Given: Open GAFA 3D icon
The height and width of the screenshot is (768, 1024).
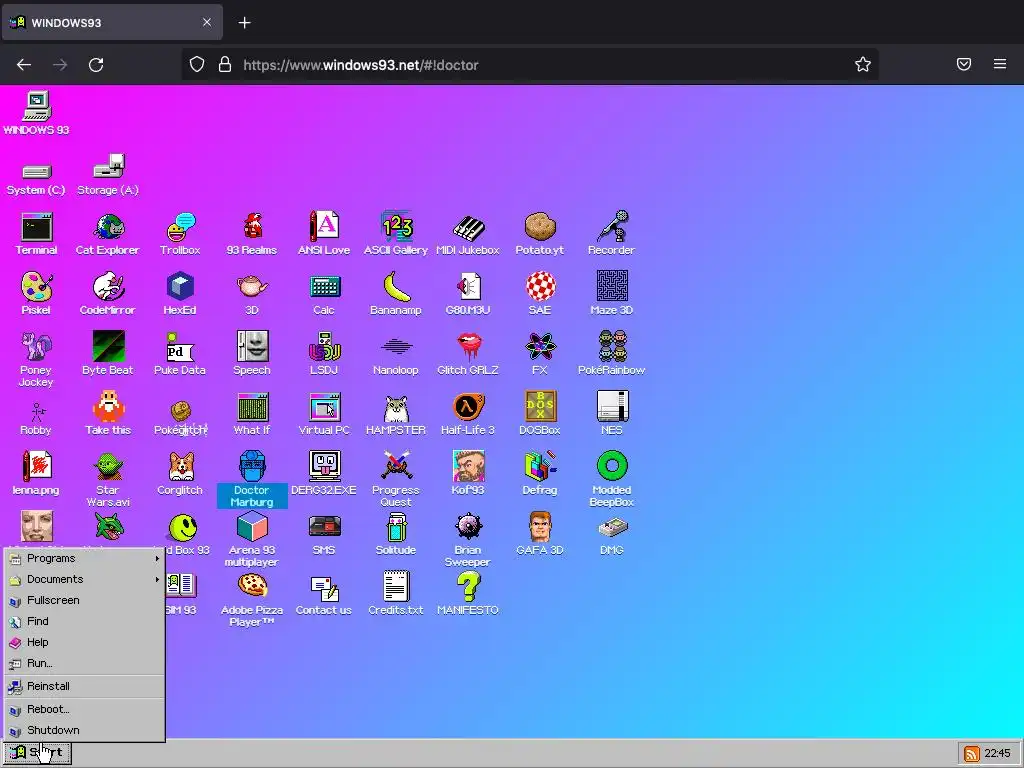Looking at the screenshot, I should tap(539, 534).
